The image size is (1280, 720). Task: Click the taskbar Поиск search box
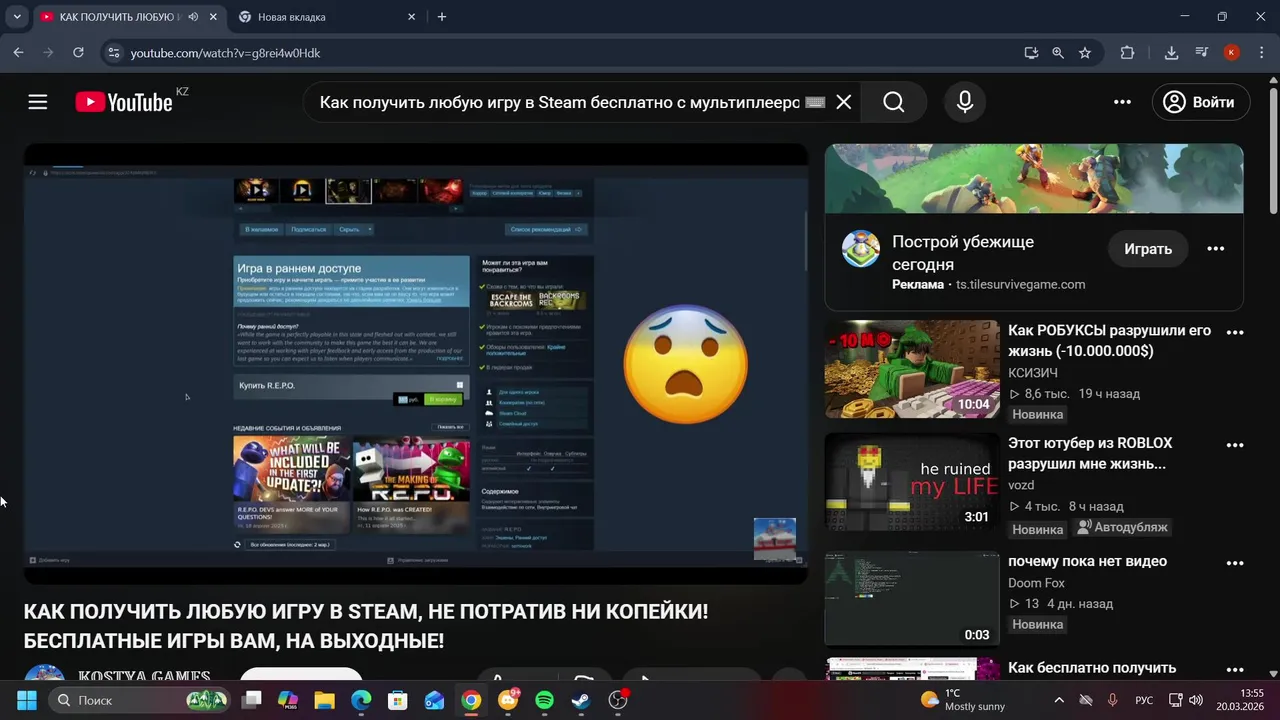tap(140, 700)
